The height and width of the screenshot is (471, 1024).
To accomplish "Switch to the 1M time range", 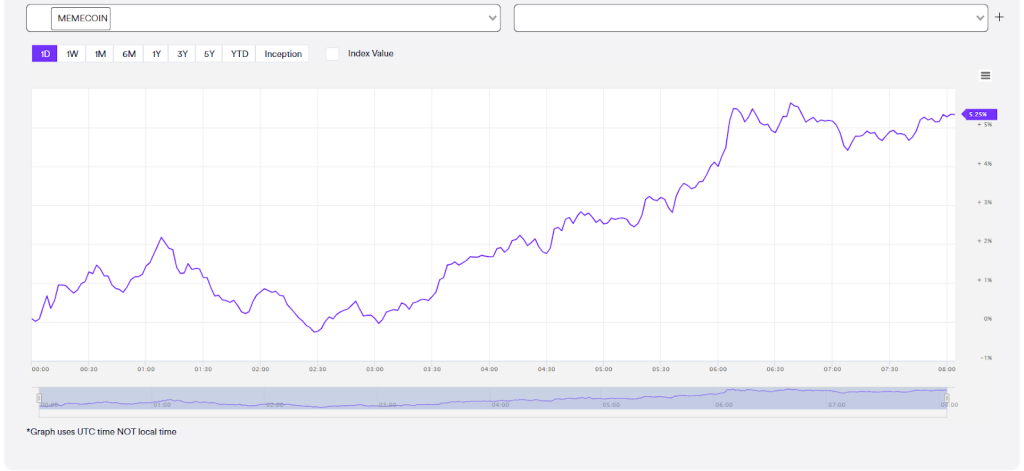I will (x=100, y=54).
